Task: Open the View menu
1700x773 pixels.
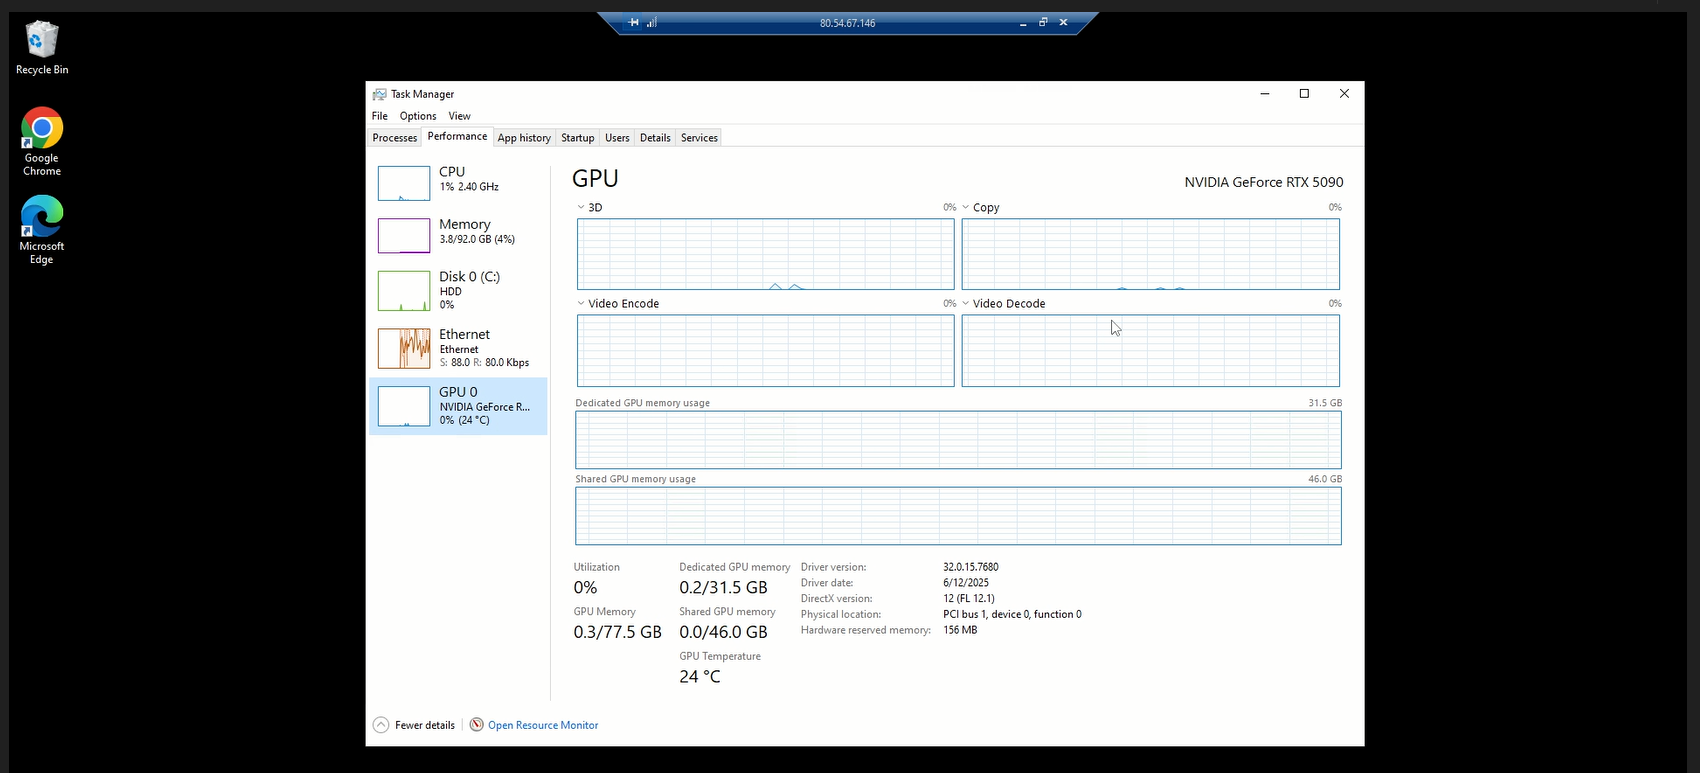Action: pyautogui.click(x=459, y=116)
